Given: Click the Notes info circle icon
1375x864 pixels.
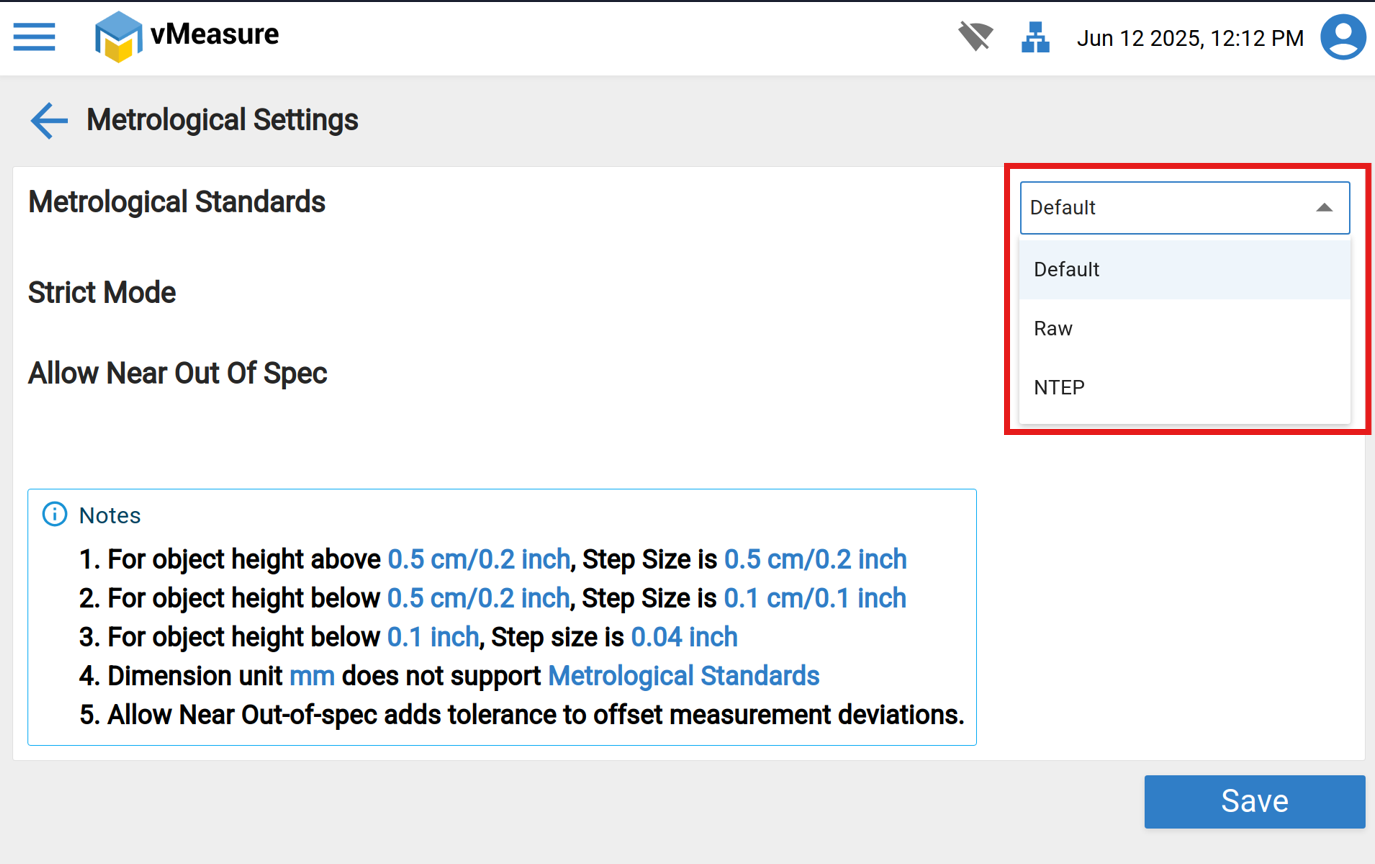Looking at the screenshot, I should coord(54,515).
